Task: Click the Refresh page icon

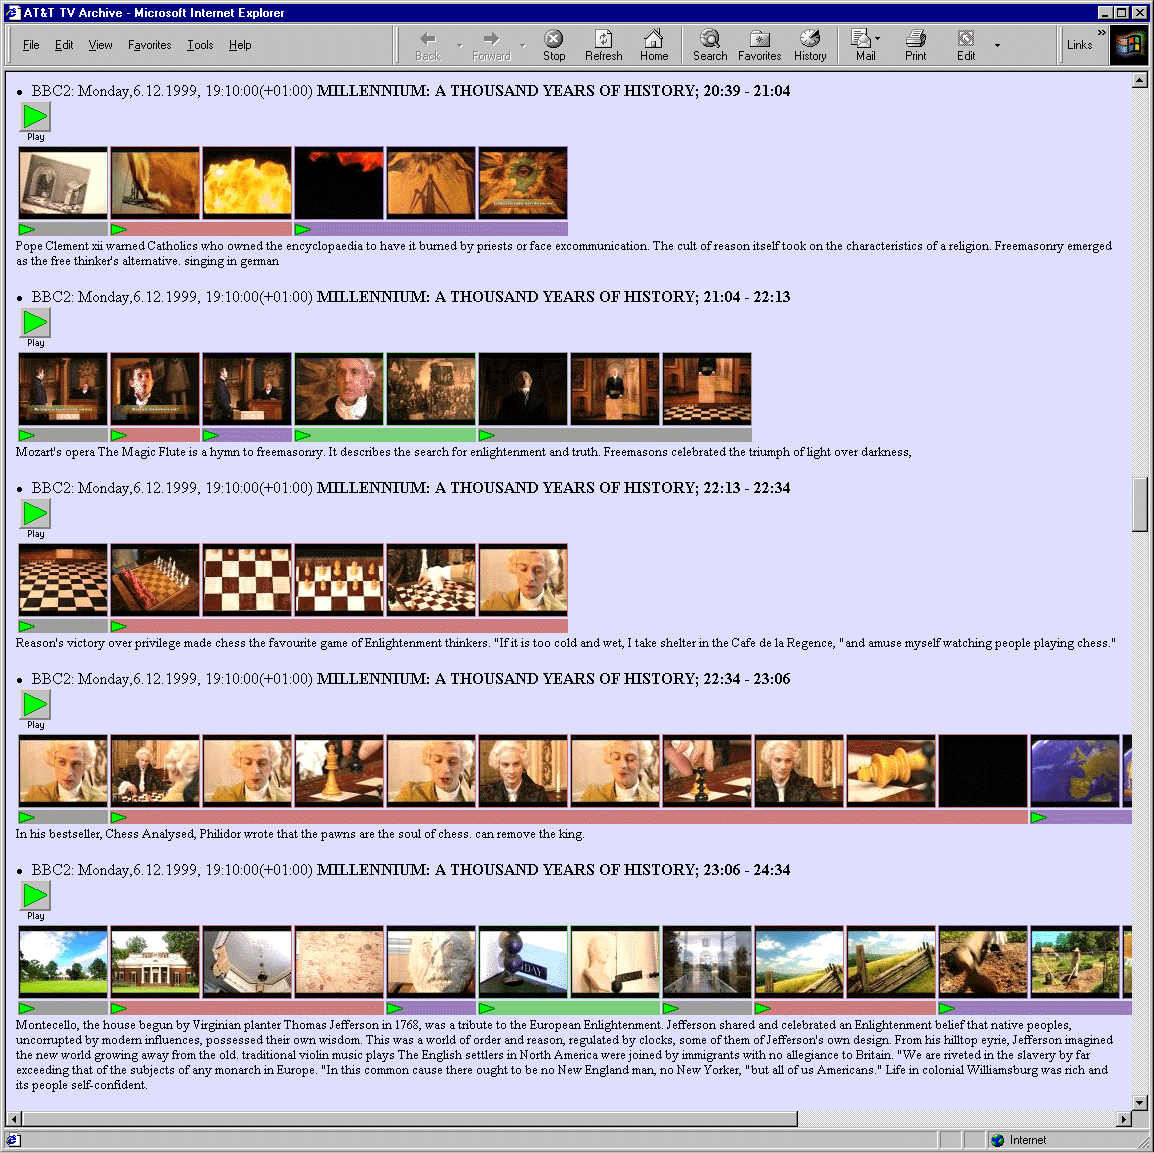Action: pos(603,44)
